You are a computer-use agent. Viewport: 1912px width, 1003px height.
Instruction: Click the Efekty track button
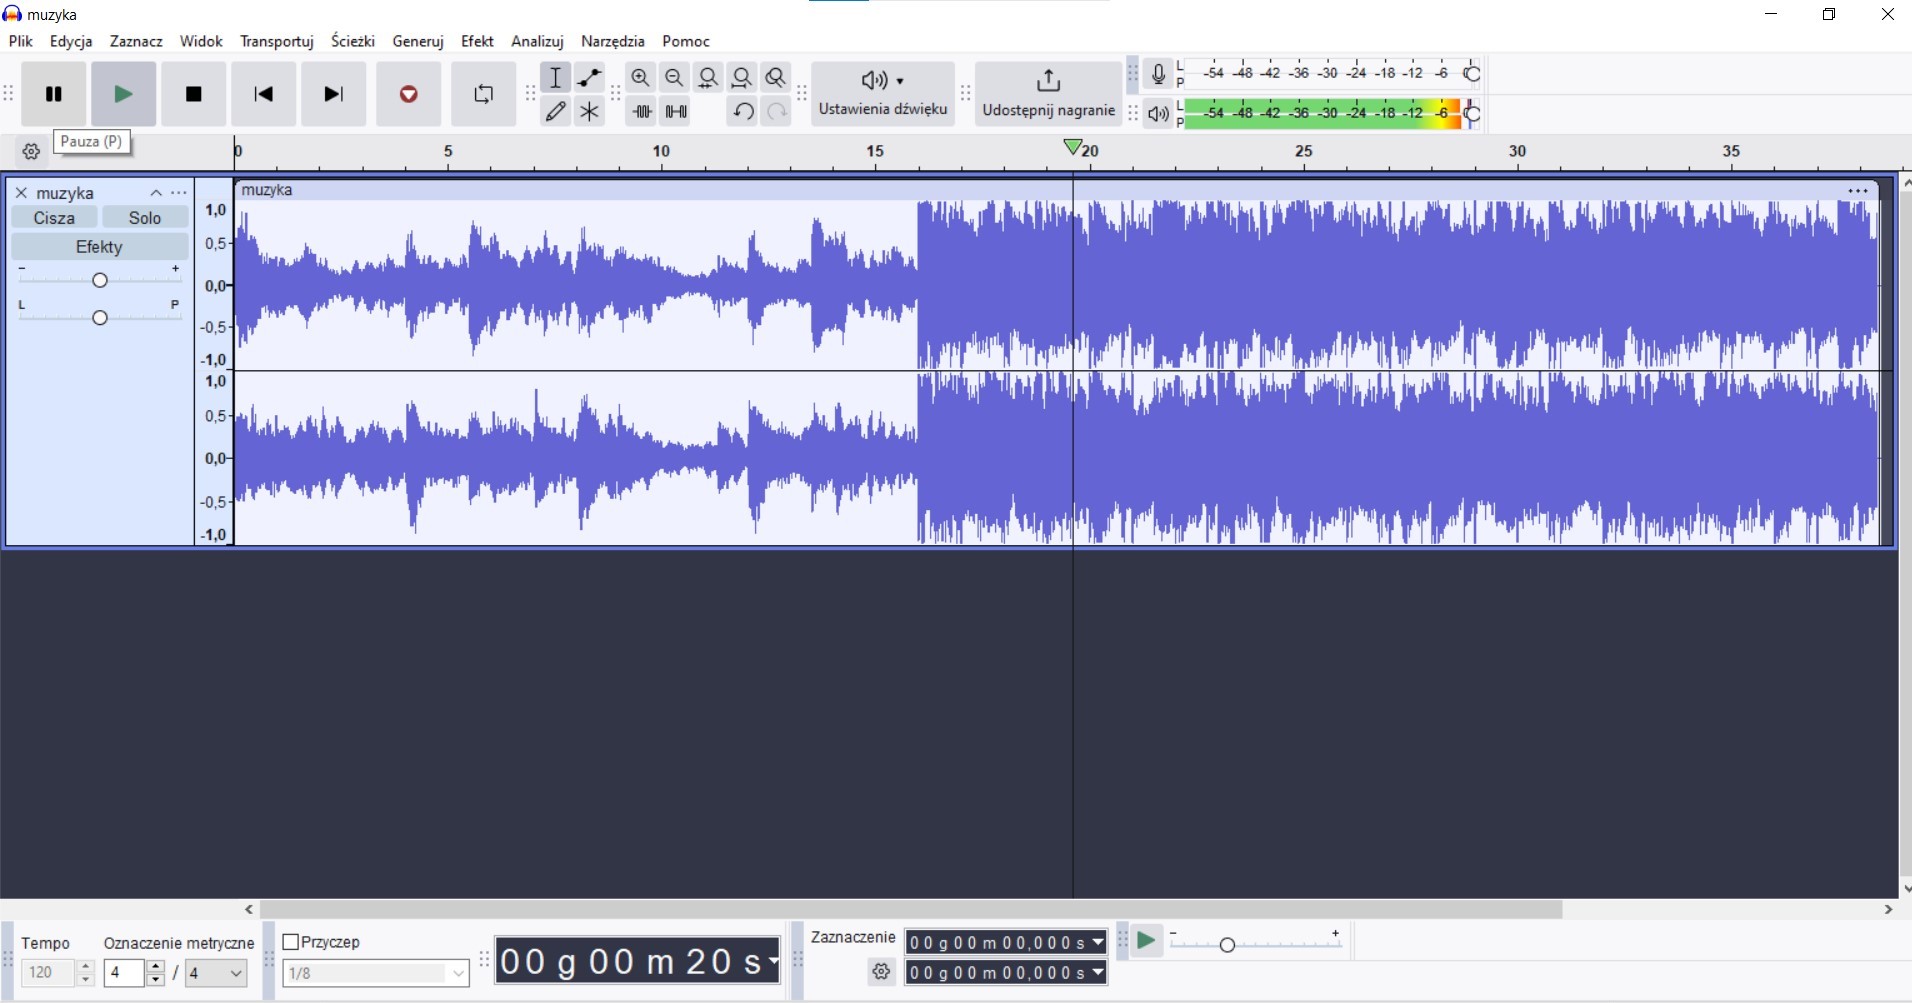pos(99,247)
